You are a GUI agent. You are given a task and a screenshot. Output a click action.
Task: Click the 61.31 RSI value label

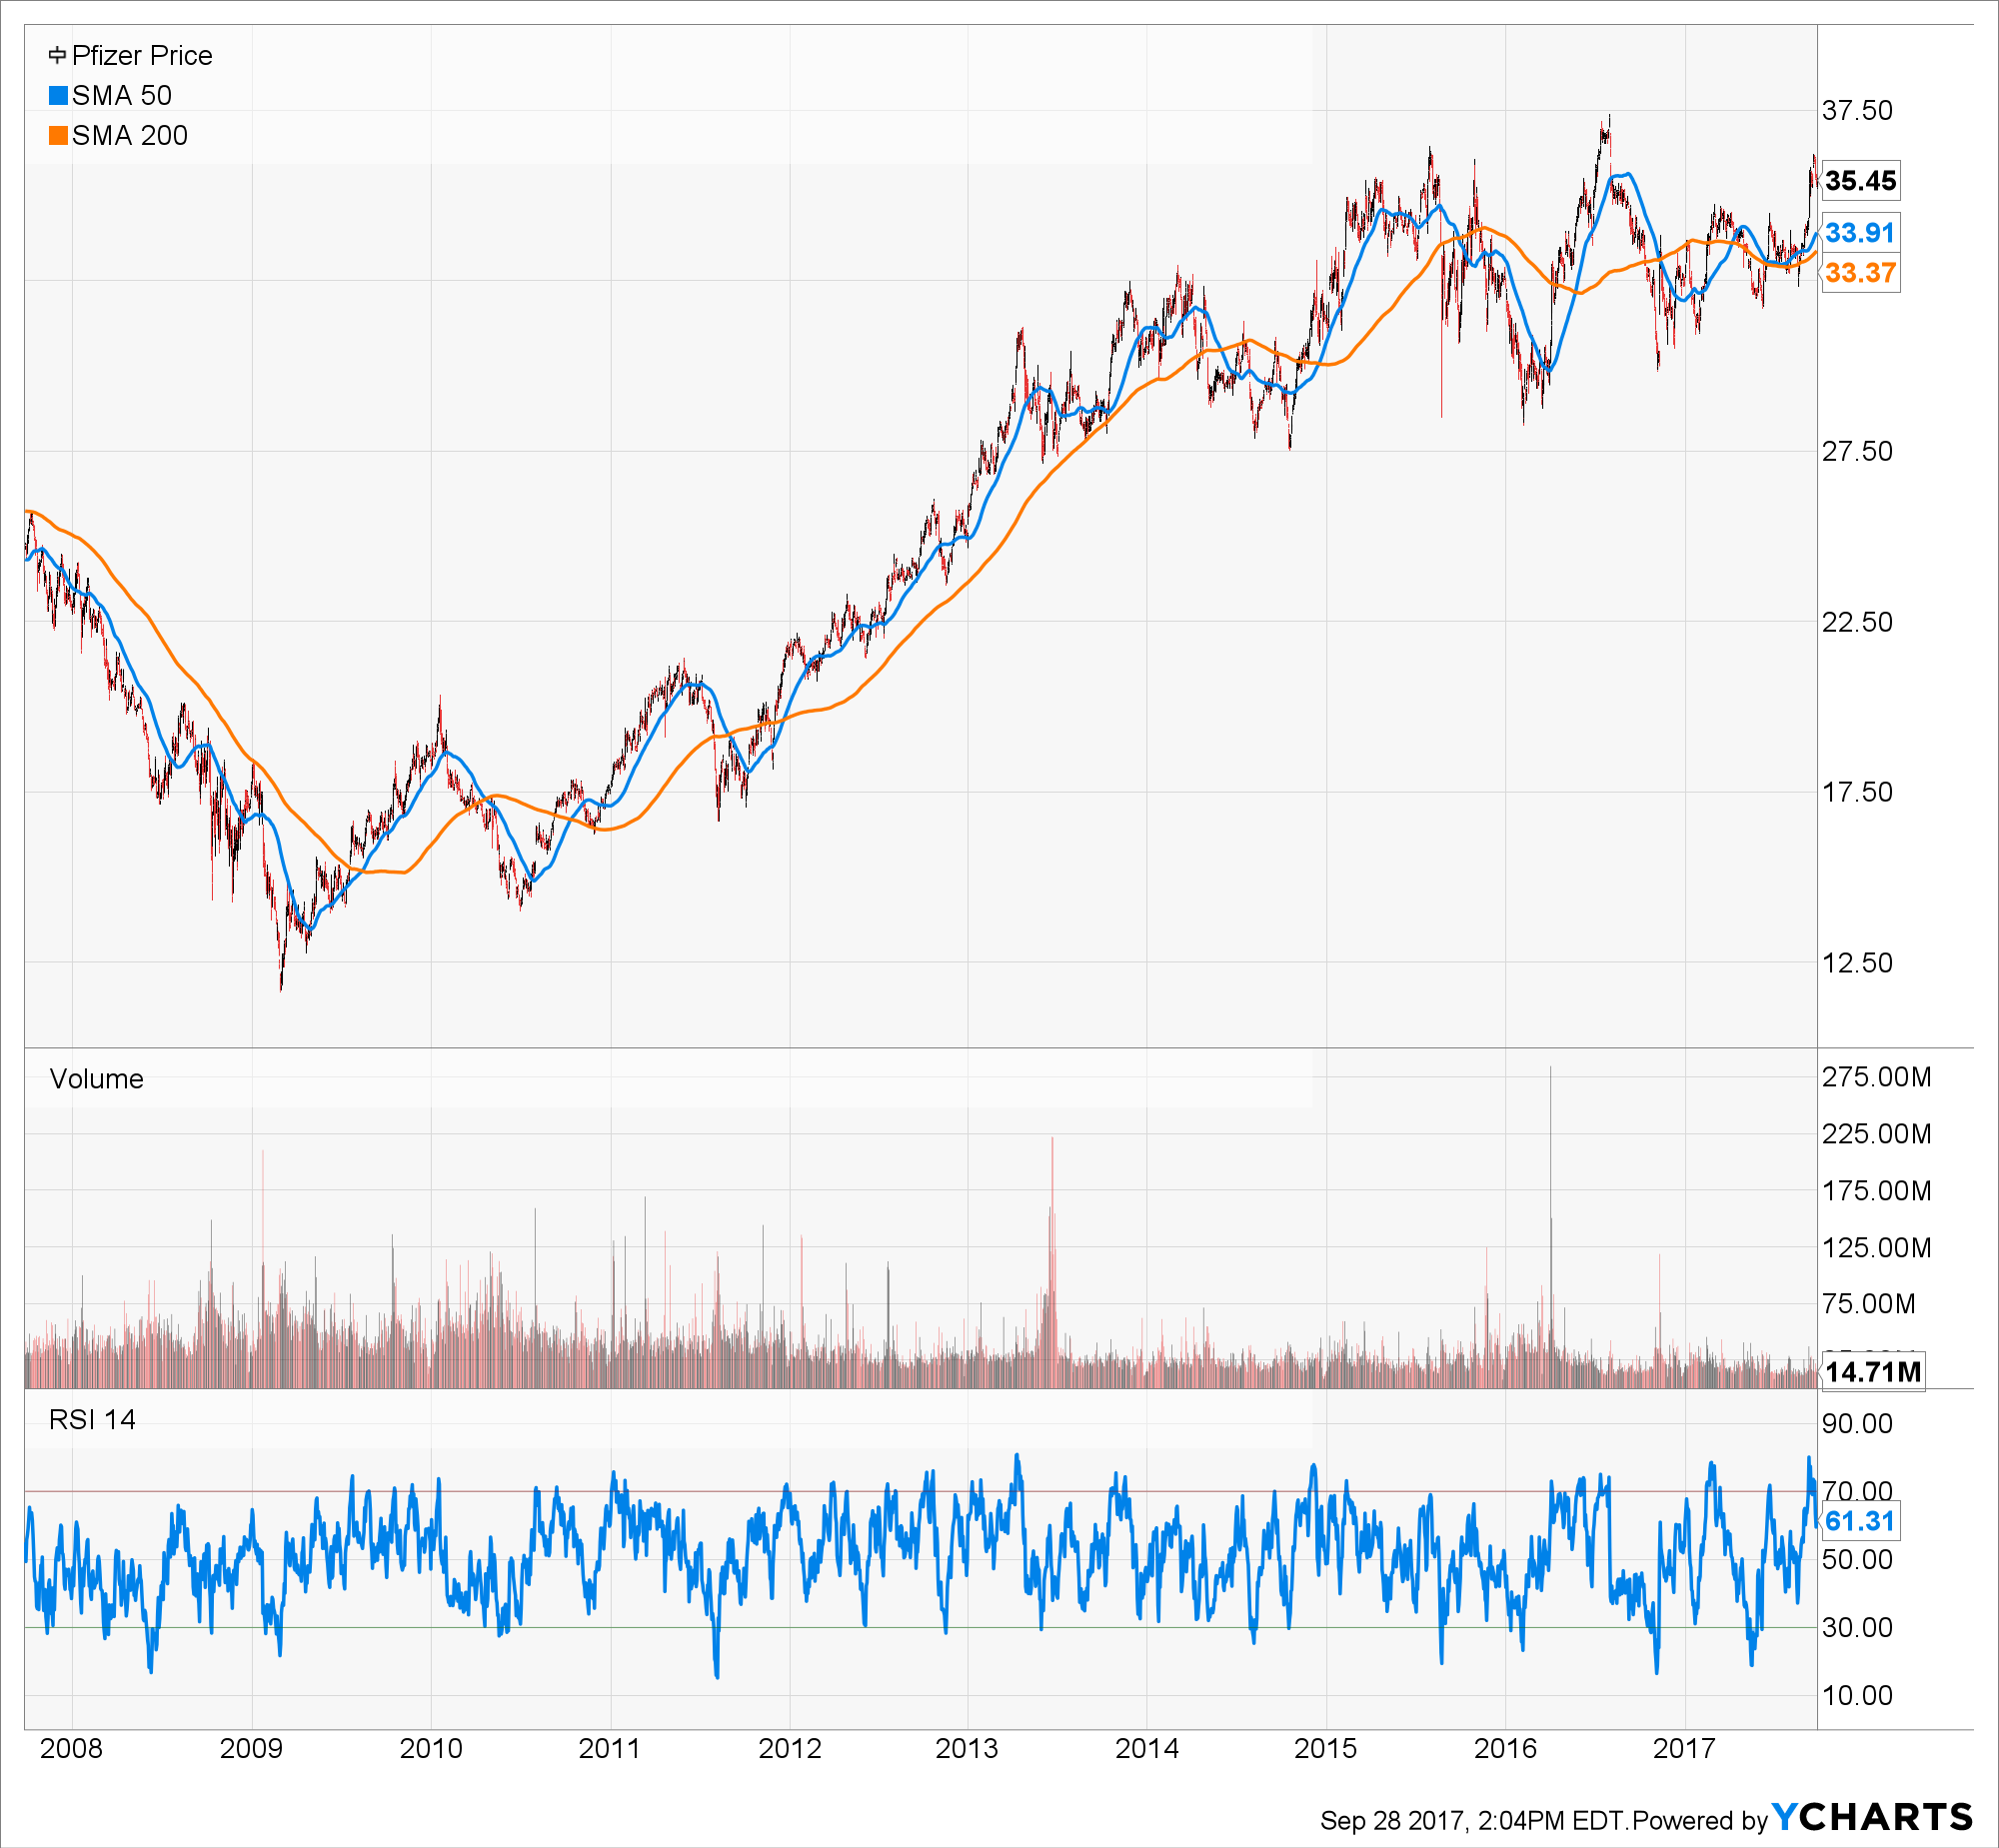click(x=1860, y=1521)
